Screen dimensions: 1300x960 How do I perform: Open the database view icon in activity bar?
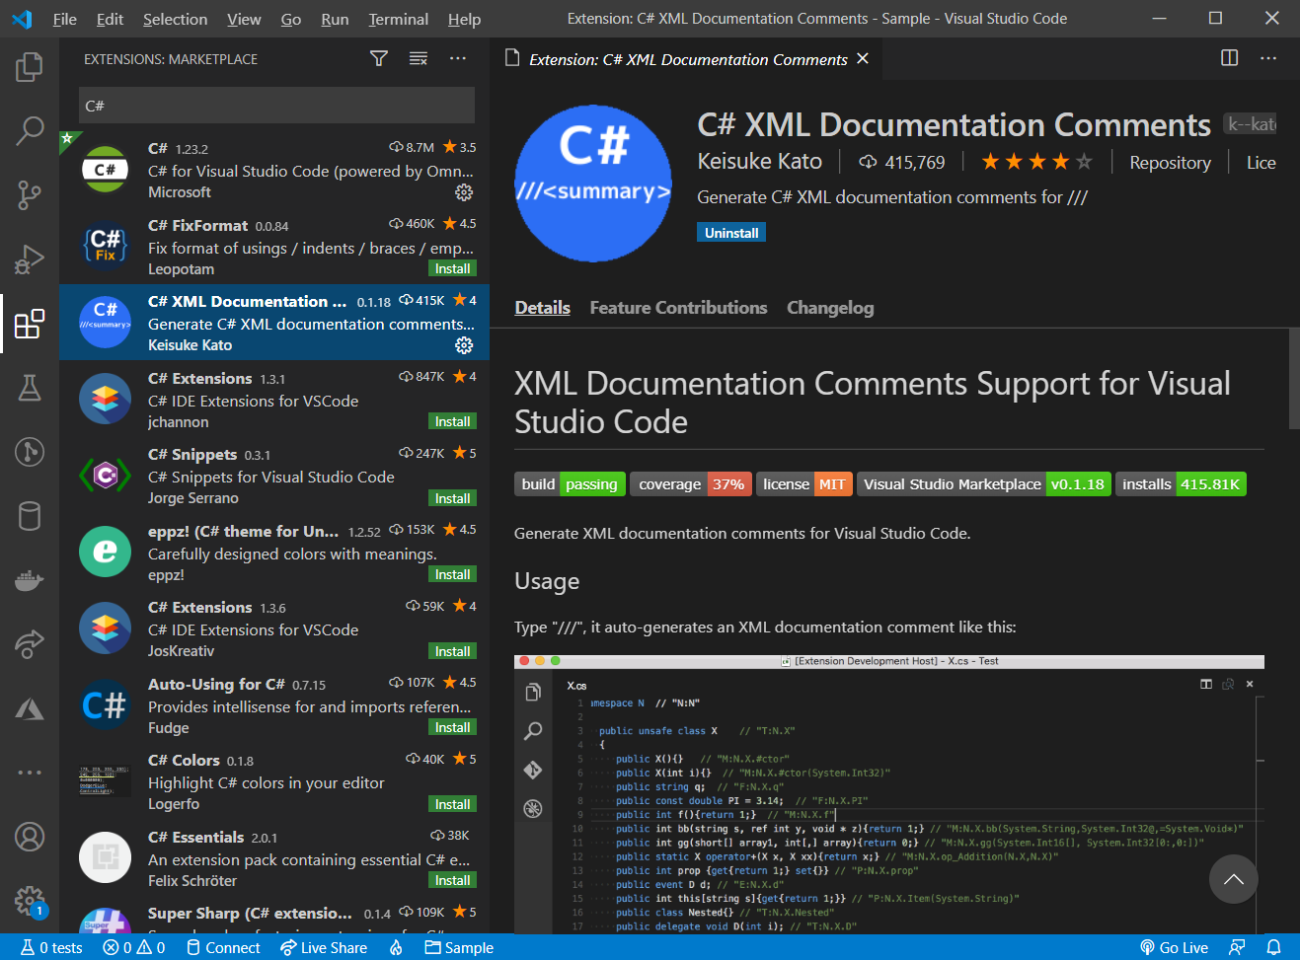[29, 516]
